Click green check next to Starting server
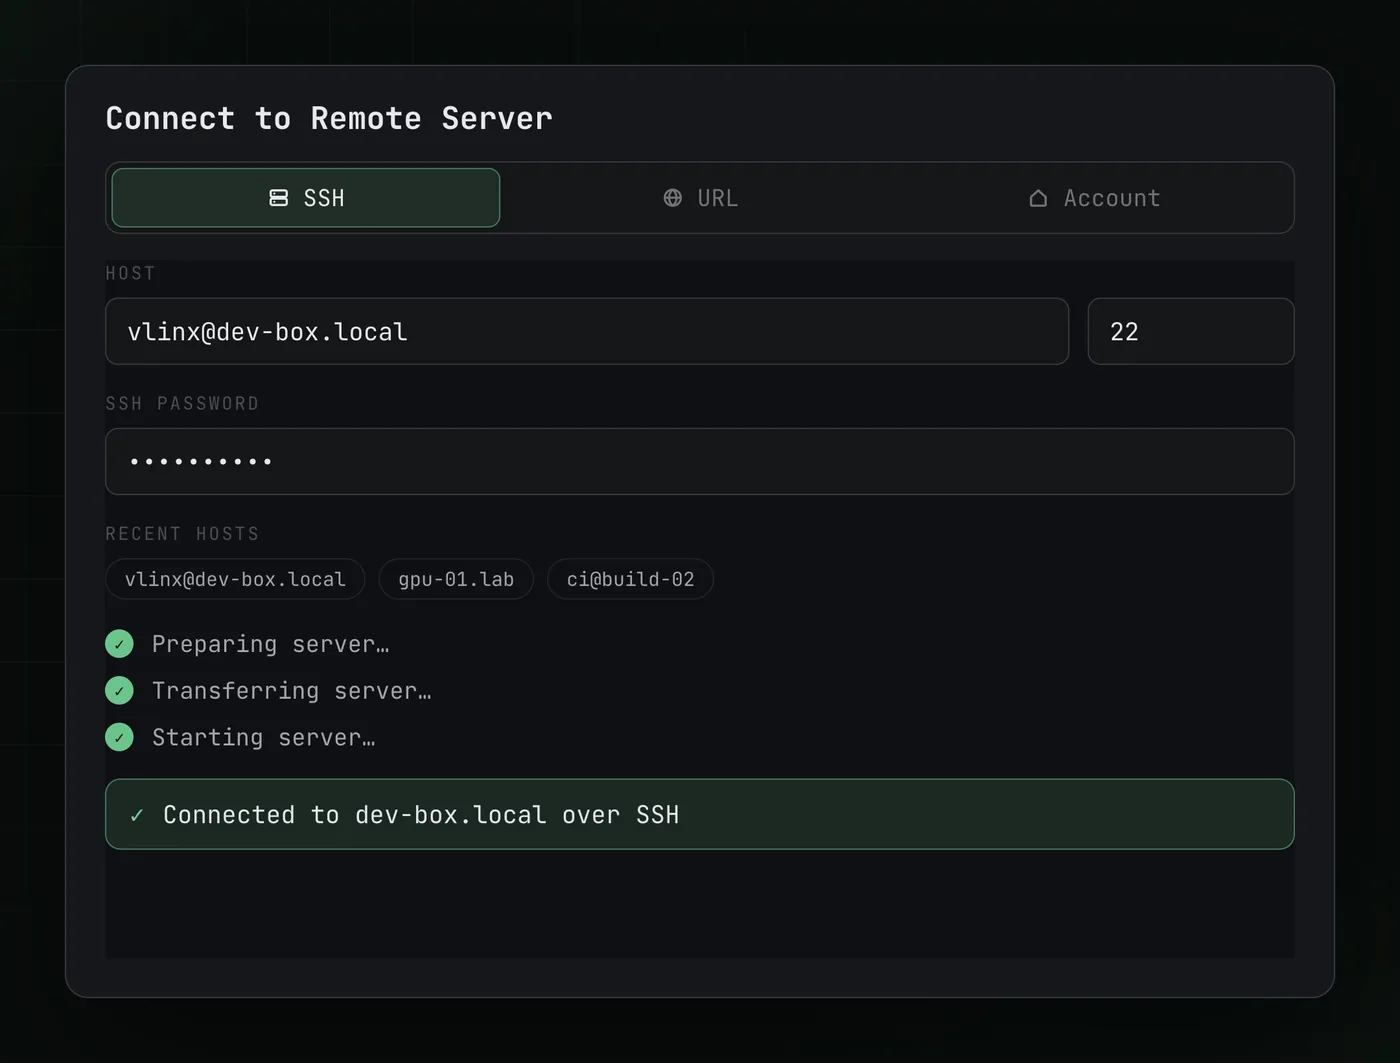Image resolution: width=1400 pixels, height=1063 pixels. [x=119, y=737]
